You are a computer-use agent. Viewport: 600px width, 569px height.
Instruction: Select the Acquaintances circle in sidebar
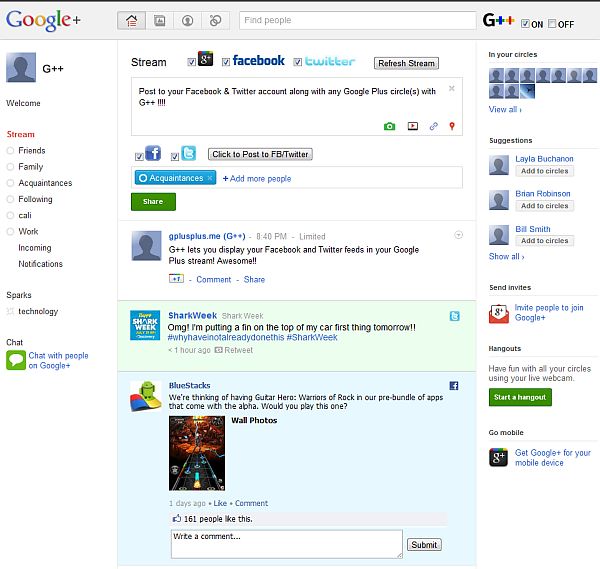tap(45, 183)
